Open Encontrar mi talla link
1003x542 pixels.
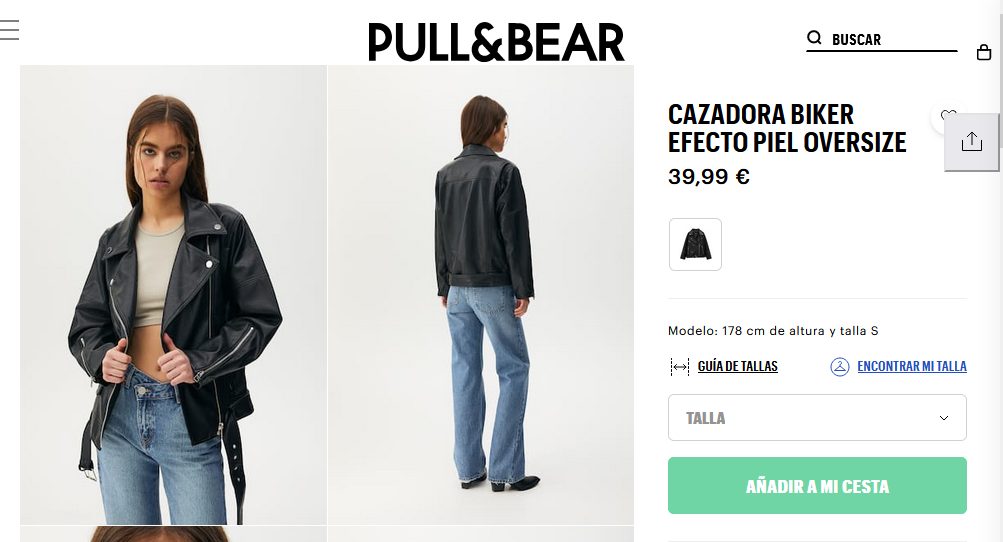(x=912, y=366)
